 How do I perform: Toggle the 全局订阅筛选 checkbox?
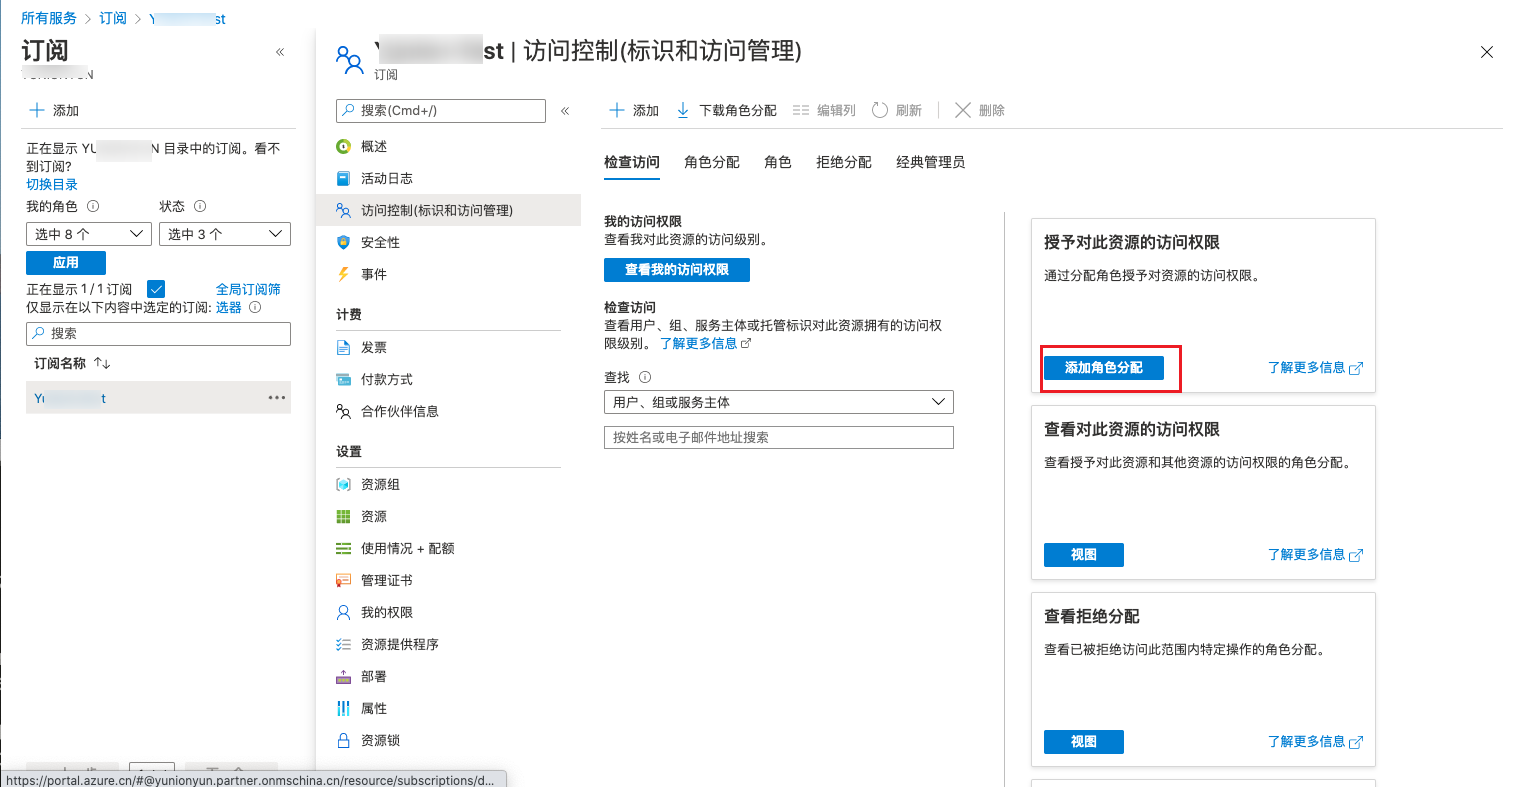(x=156, y=289)
